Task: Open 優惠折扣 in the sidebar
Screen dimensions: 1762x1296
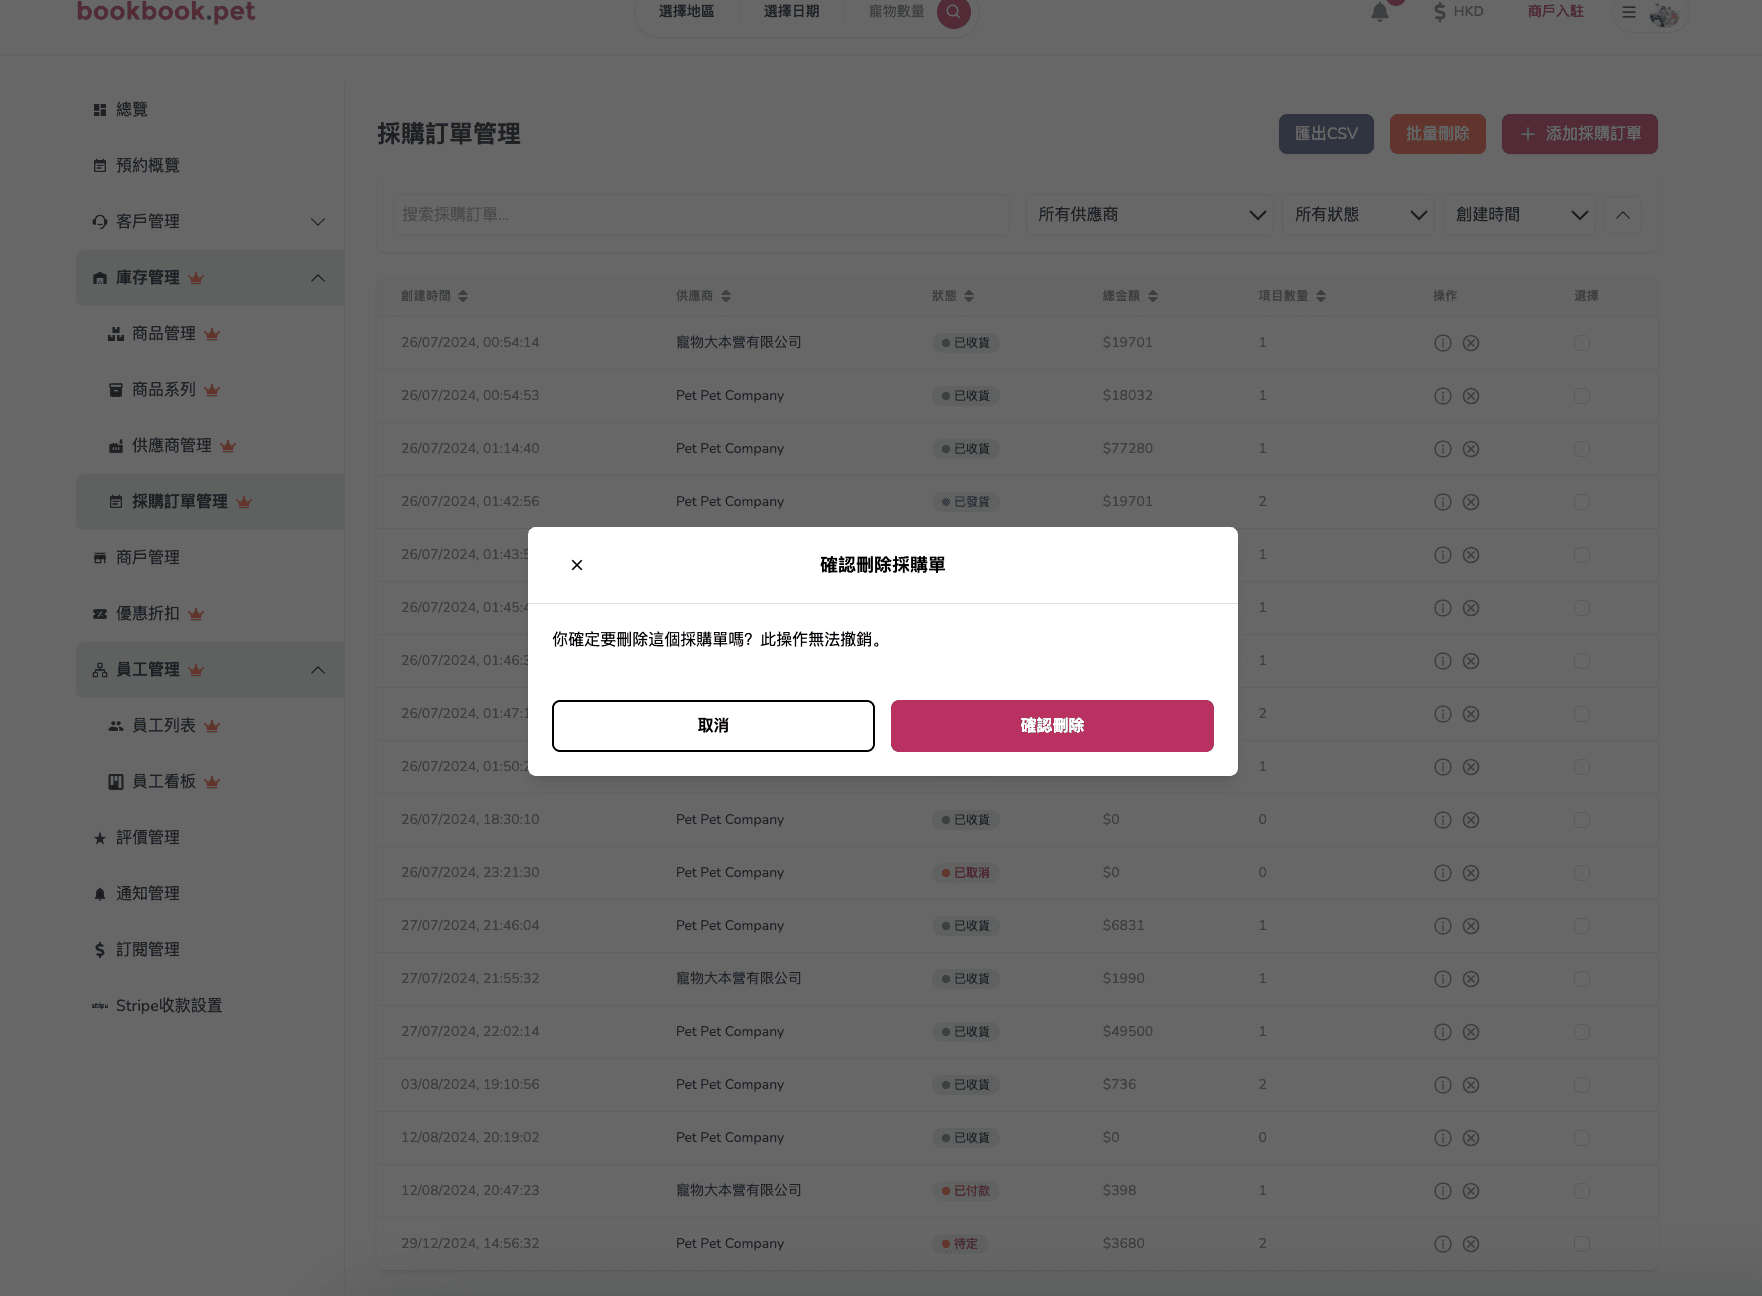Action: pyautogui.click(x=210, y=613)
